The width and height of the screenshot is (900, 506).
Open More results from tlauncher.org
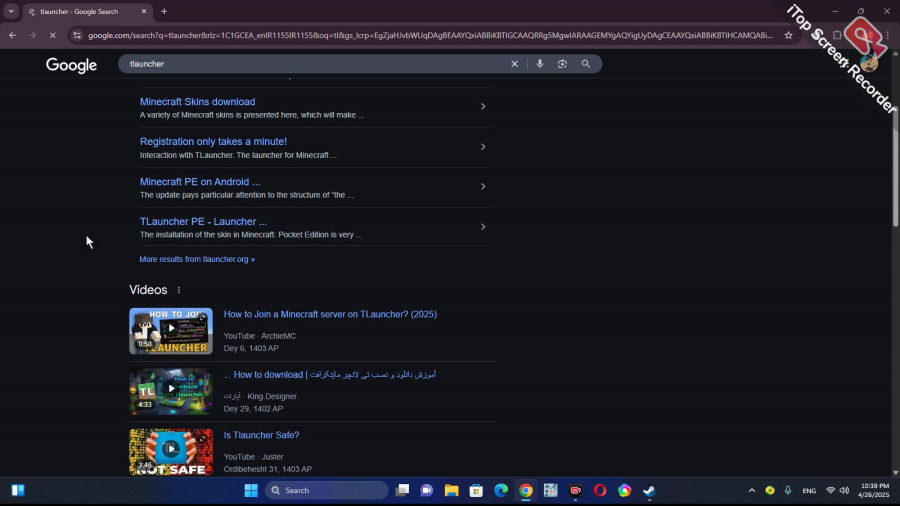[x=197, y=259]
